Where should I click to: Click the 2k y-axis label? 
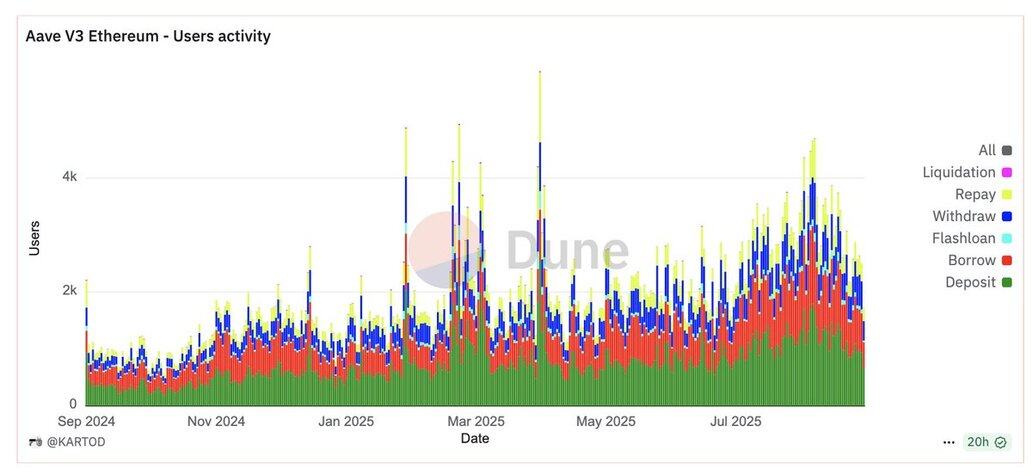point(70,291)
